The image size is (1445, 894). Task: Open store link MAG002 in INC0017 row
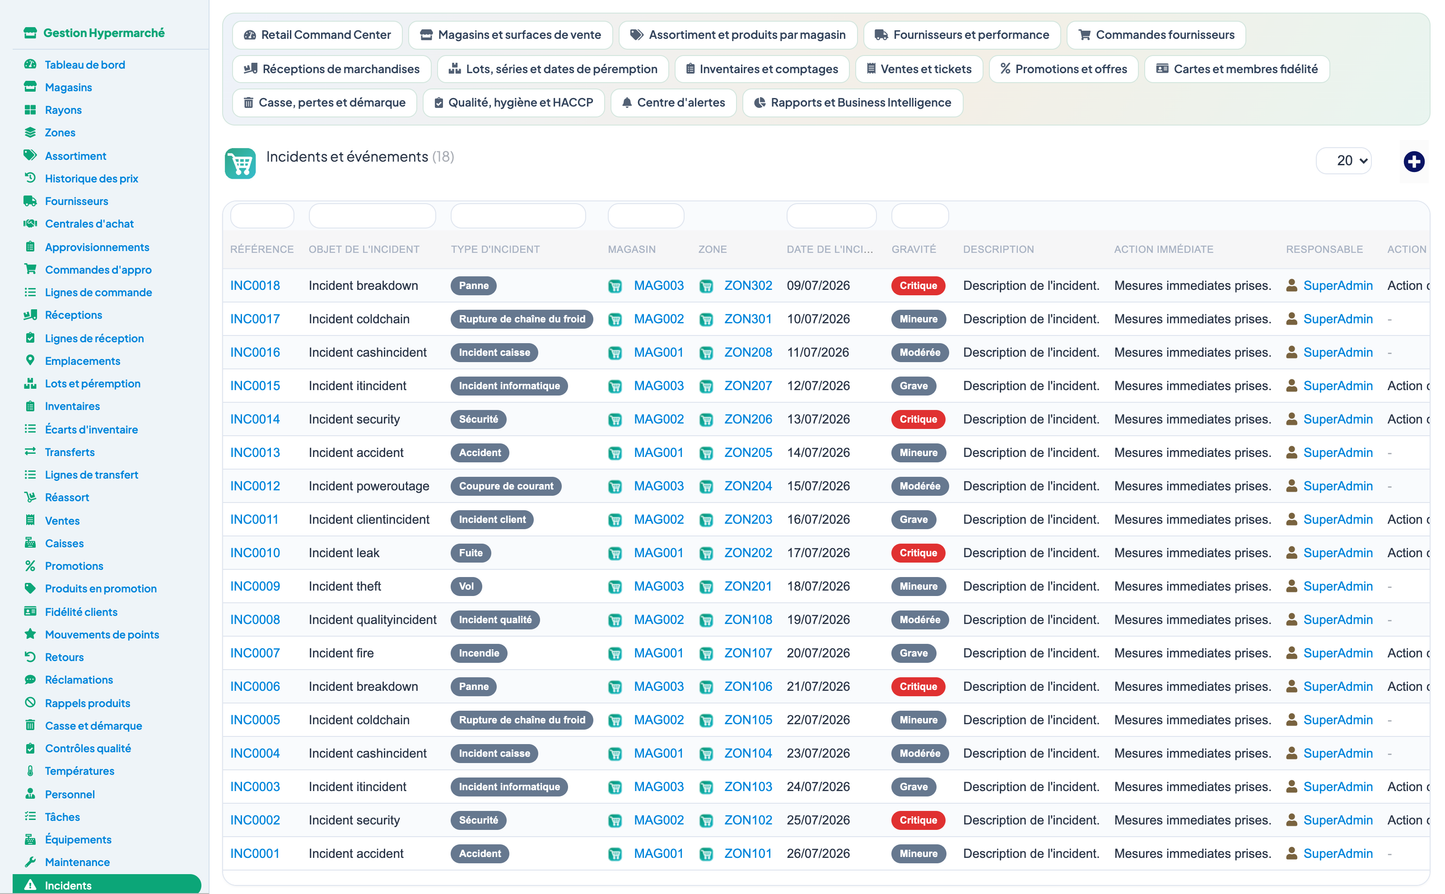pyautogui.click(x=659, y=319)
